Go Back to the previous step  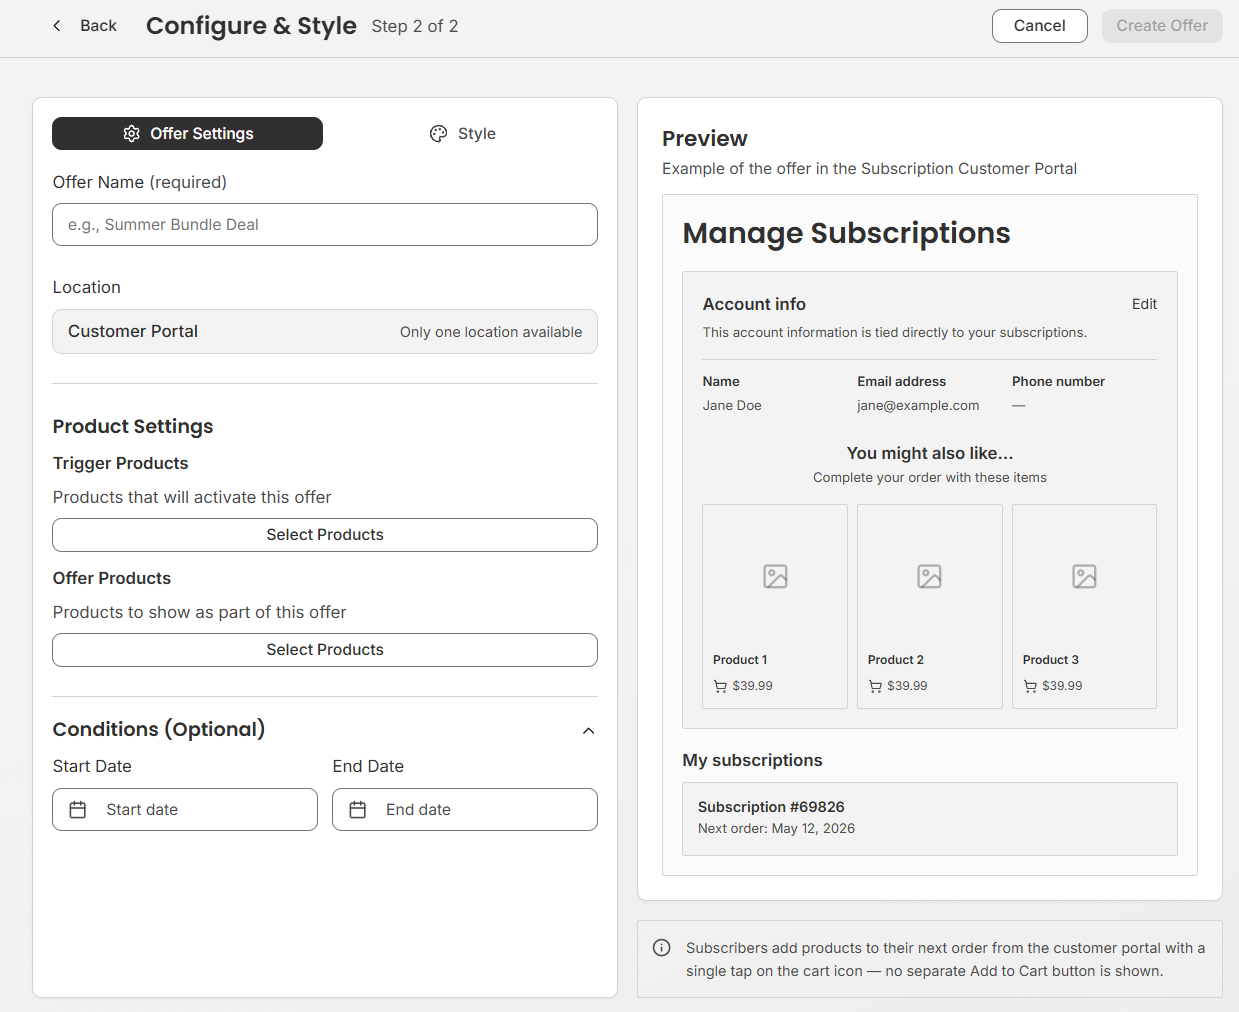coord(84,26)
